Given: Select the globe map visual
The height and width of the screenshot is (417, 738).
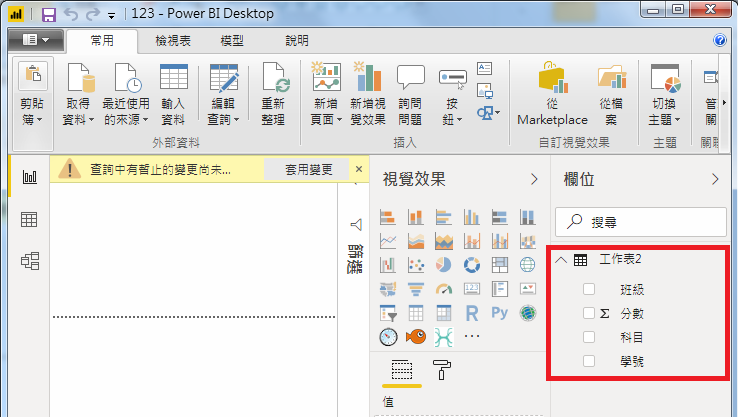Looking at the screenshot, I should (528, 265).
